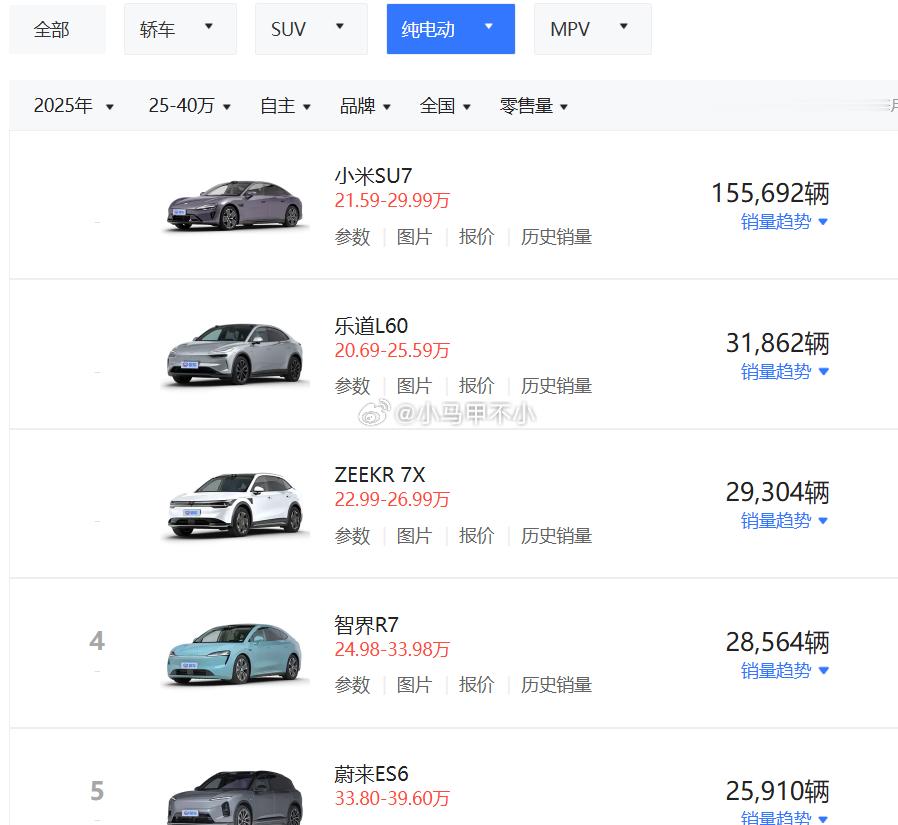Screen dimensions: 898x825
Task: Click the 28,564辆 sales figure
Action: (x=778, y=642)
